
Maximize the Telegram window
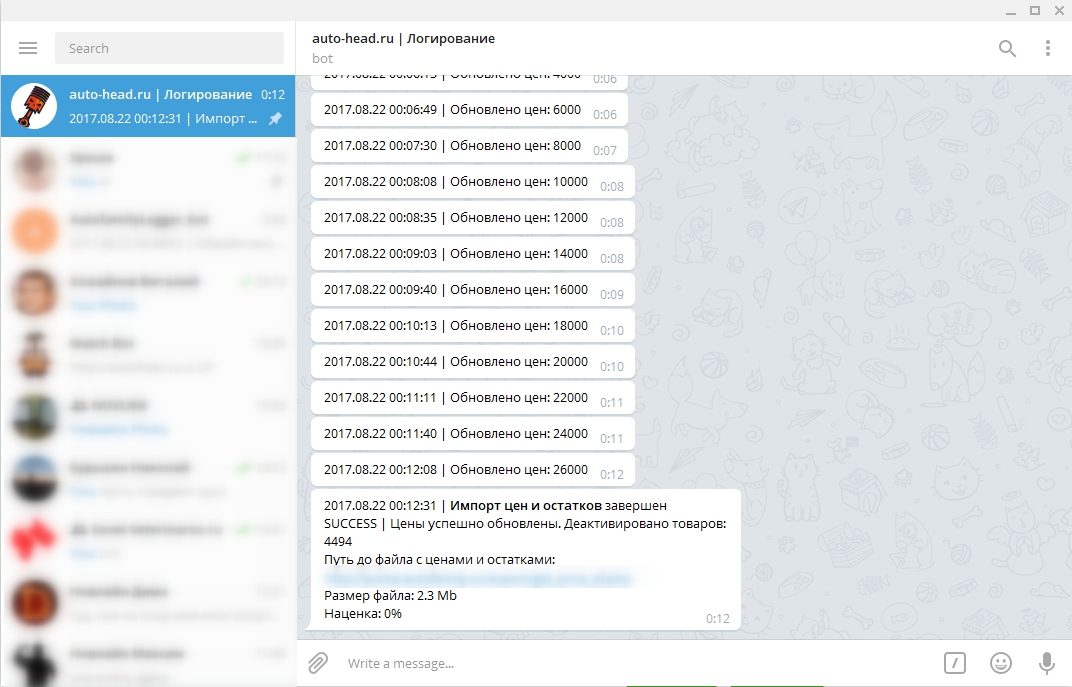(x=1035, y=11)
